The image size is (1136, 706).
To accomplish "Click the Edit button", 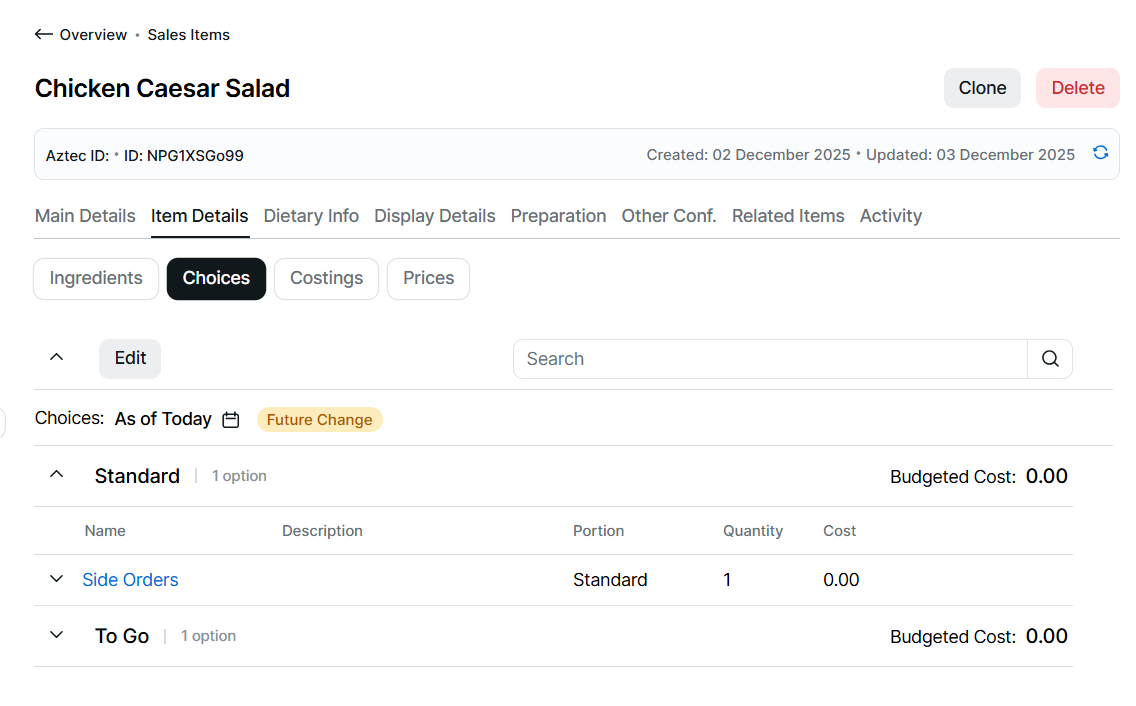I will pyautogui.click(x=130, y=358).
